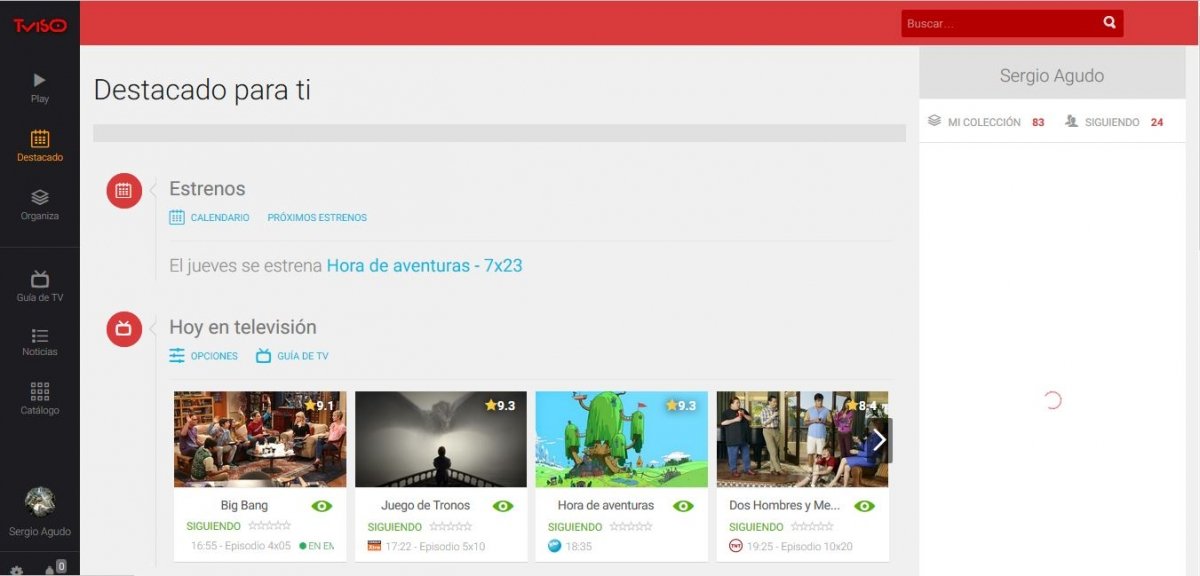Click Juego de Tronos channel logo
The image size is (1200, 576).
coord(374,546)
